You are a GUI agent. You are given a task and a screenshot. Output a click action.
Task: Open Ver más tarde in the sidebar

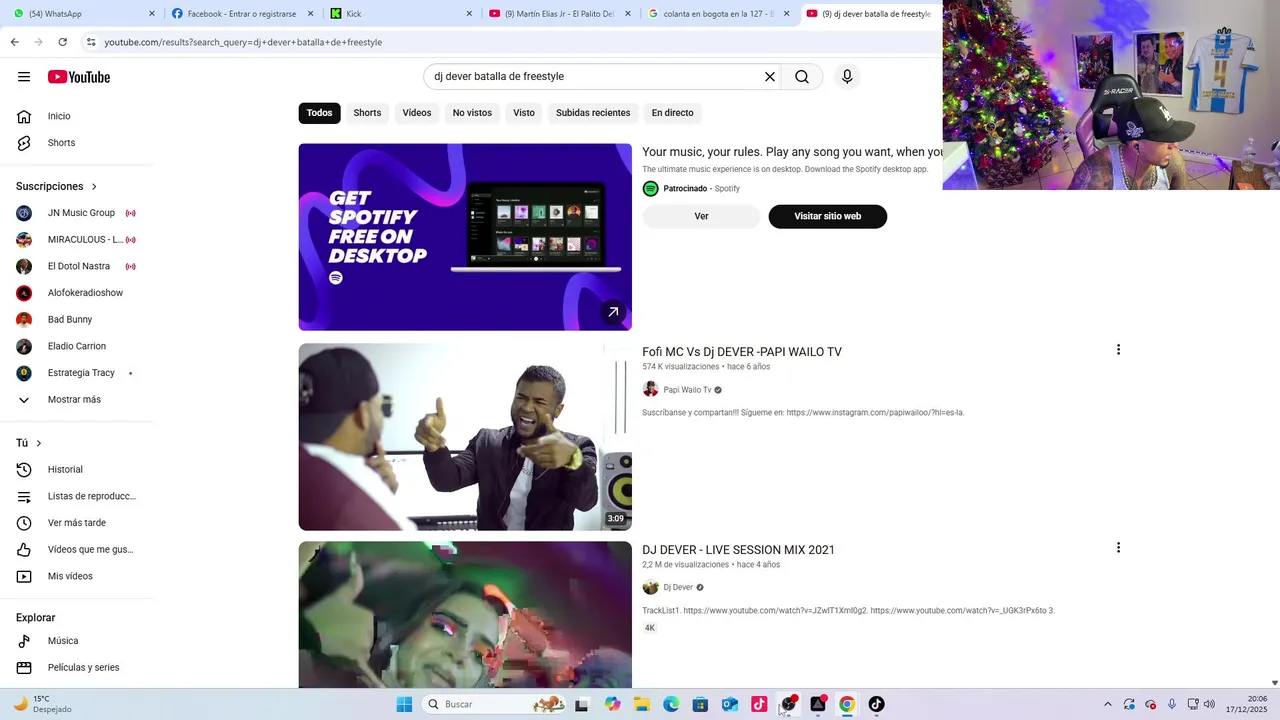pyautogui.click(x=78, y=523)
